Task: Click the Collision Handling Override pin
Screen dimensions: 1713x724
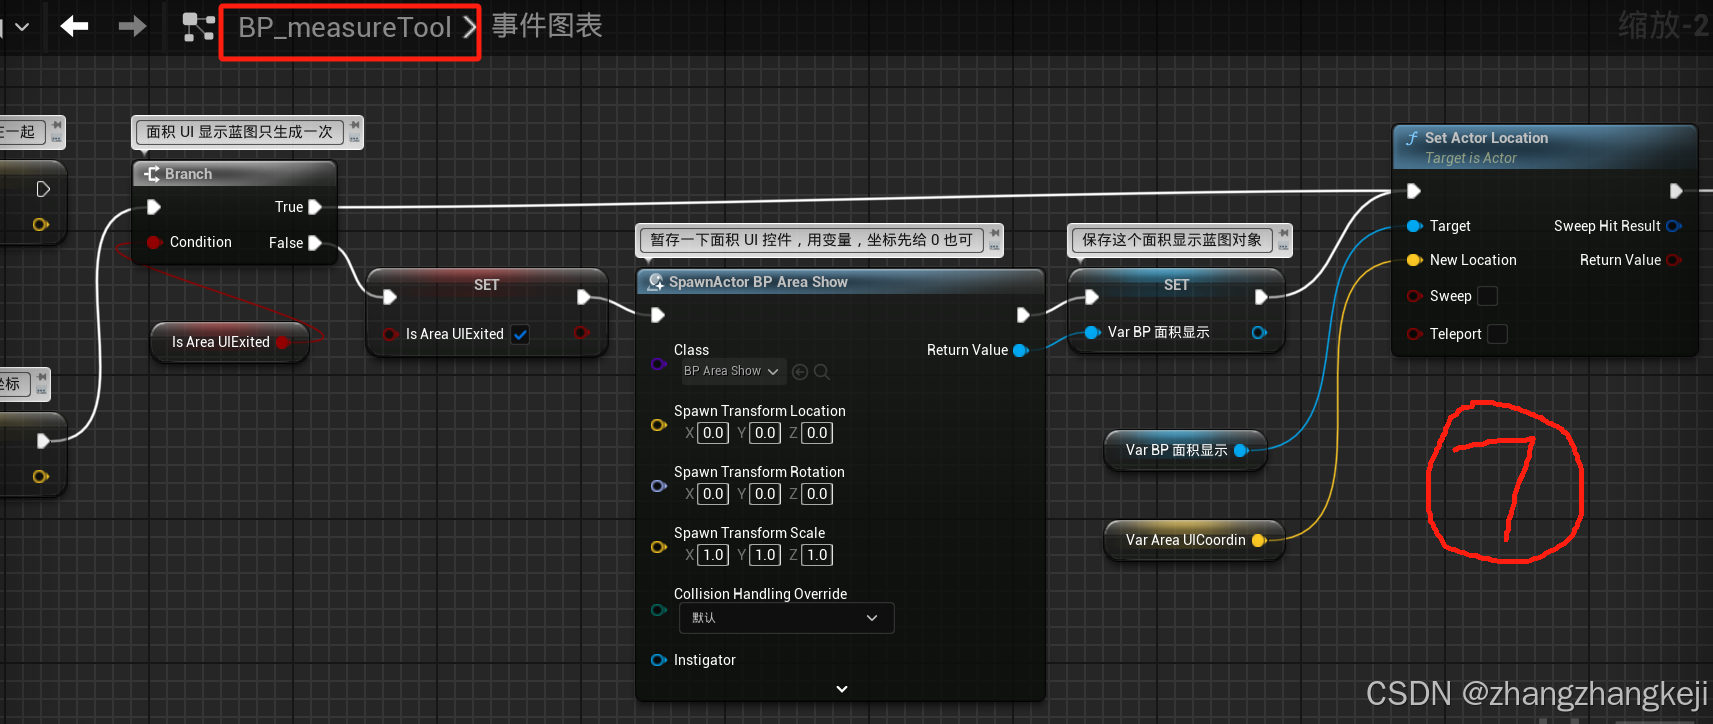Action: pyautogui.click(x=658, y=610)
